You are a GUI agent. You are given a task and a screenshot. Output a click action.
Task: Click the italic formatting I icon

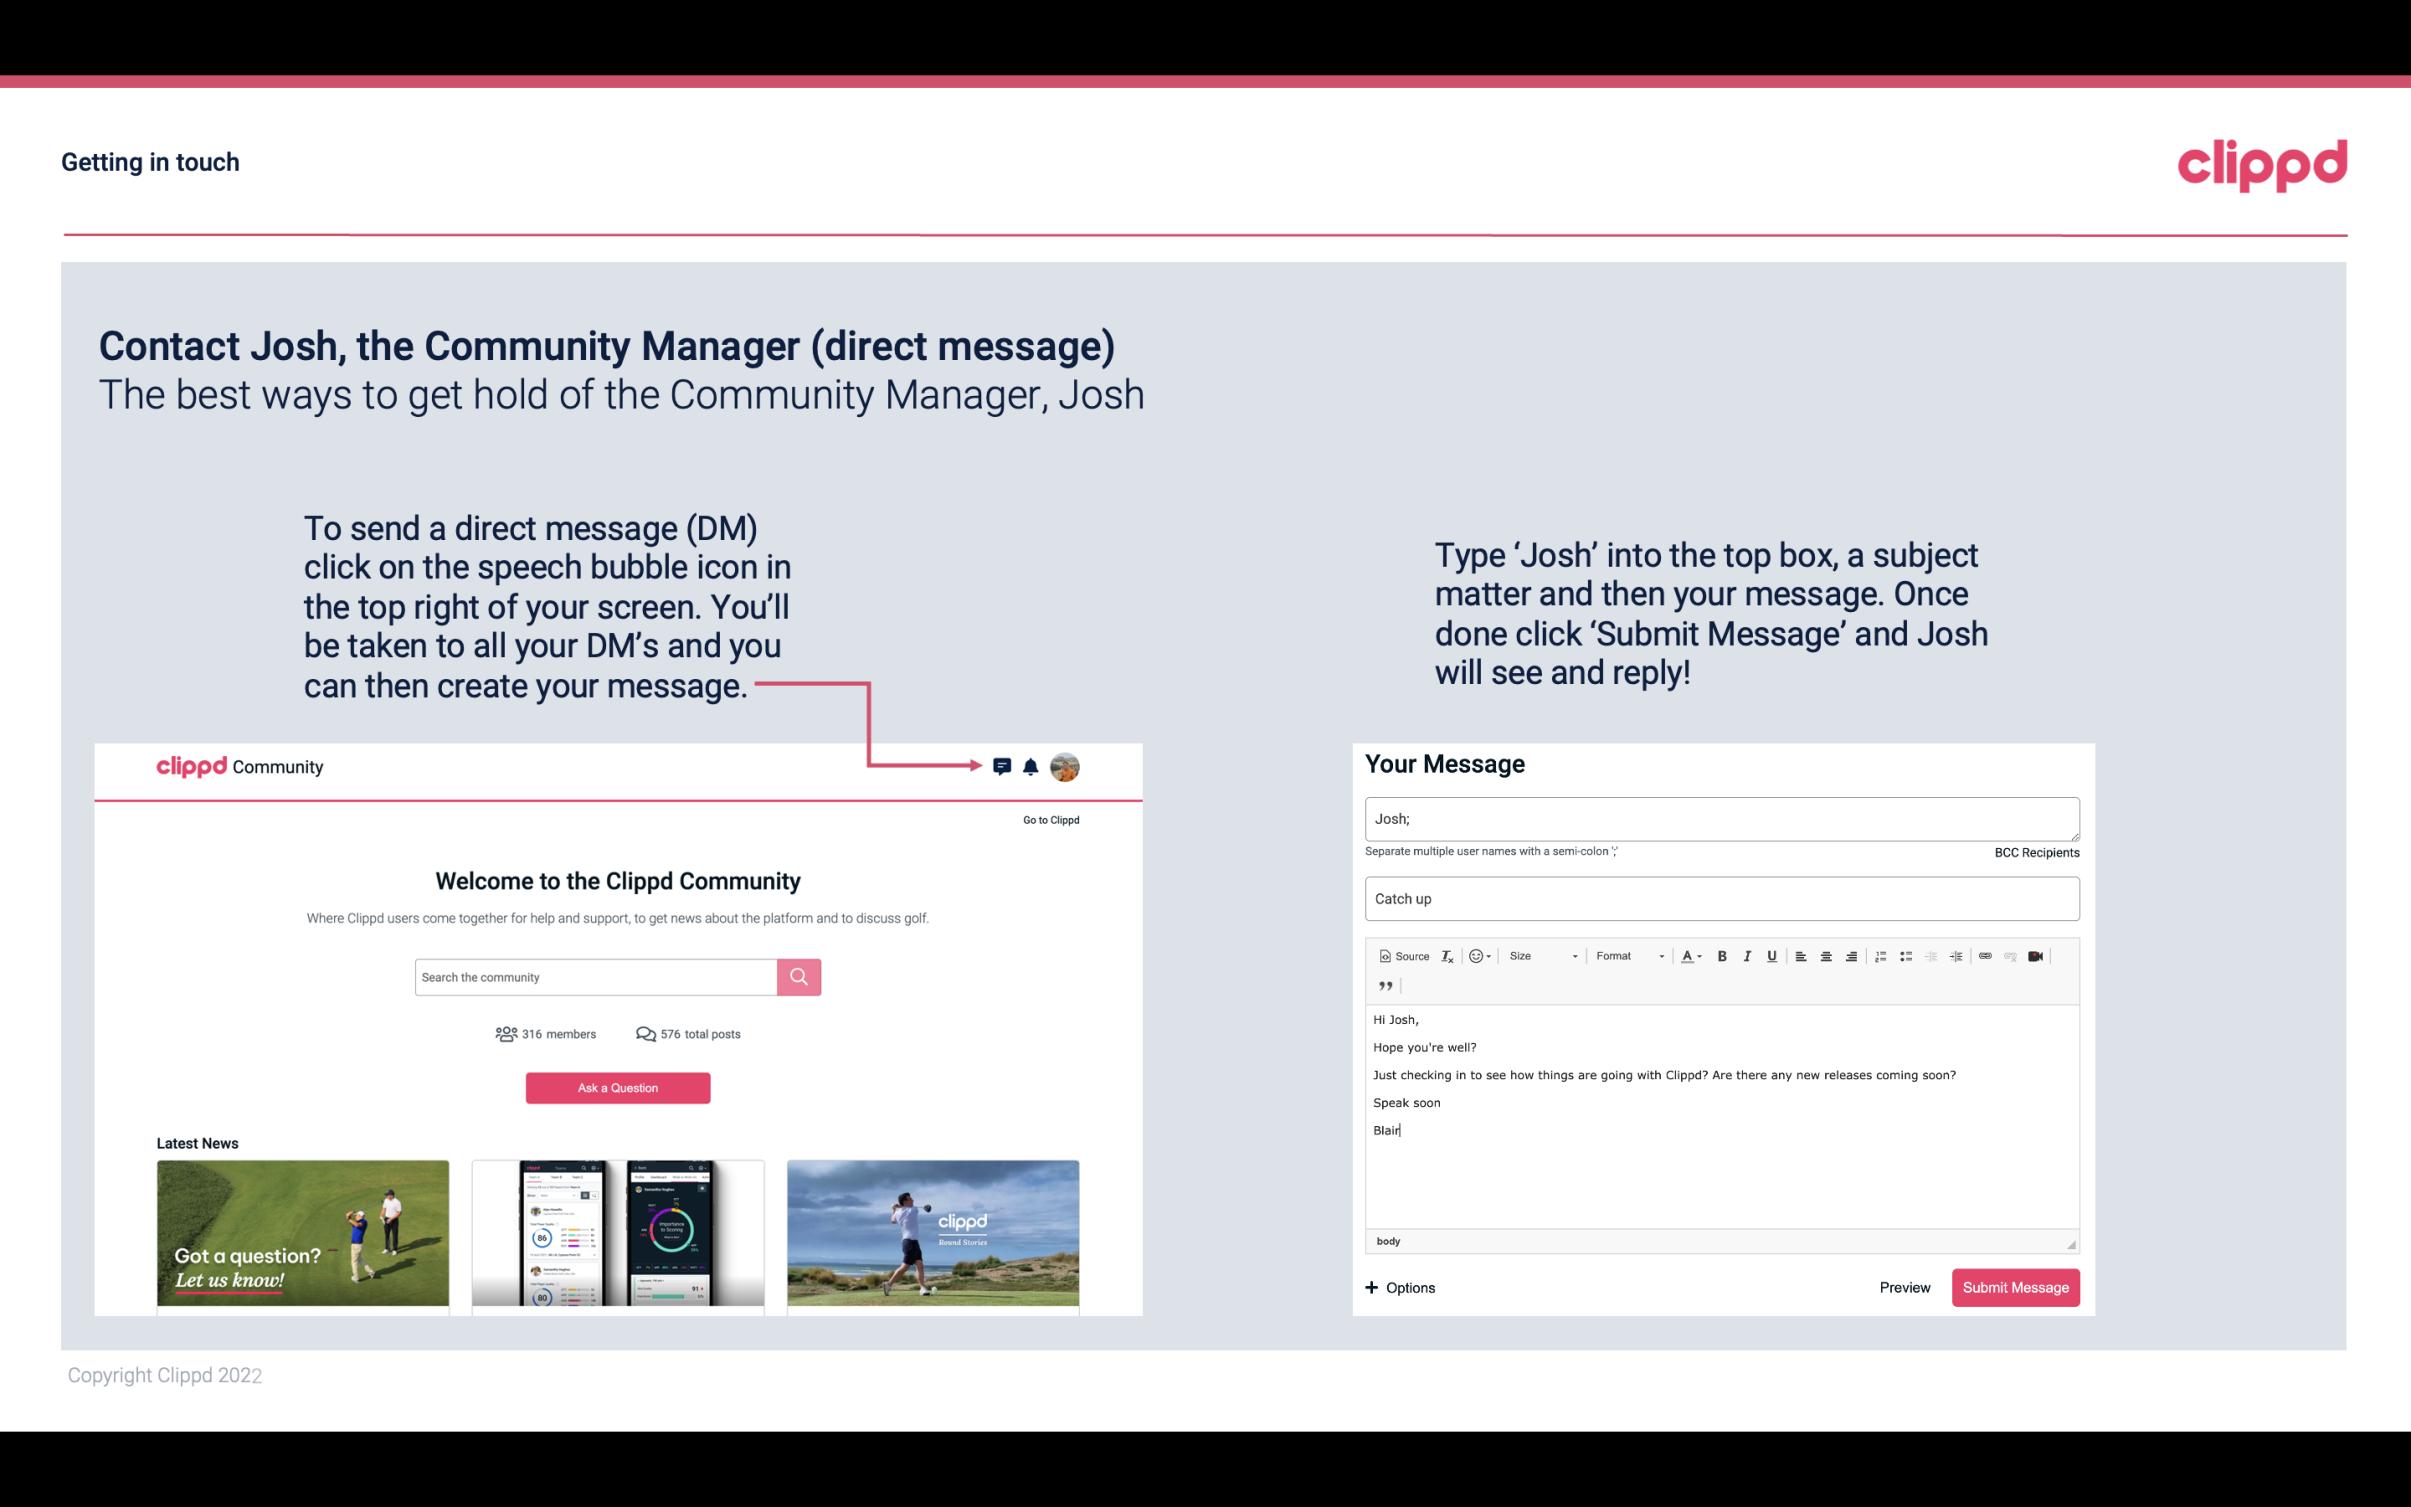pyautogui.click(x=1744, y=957)
